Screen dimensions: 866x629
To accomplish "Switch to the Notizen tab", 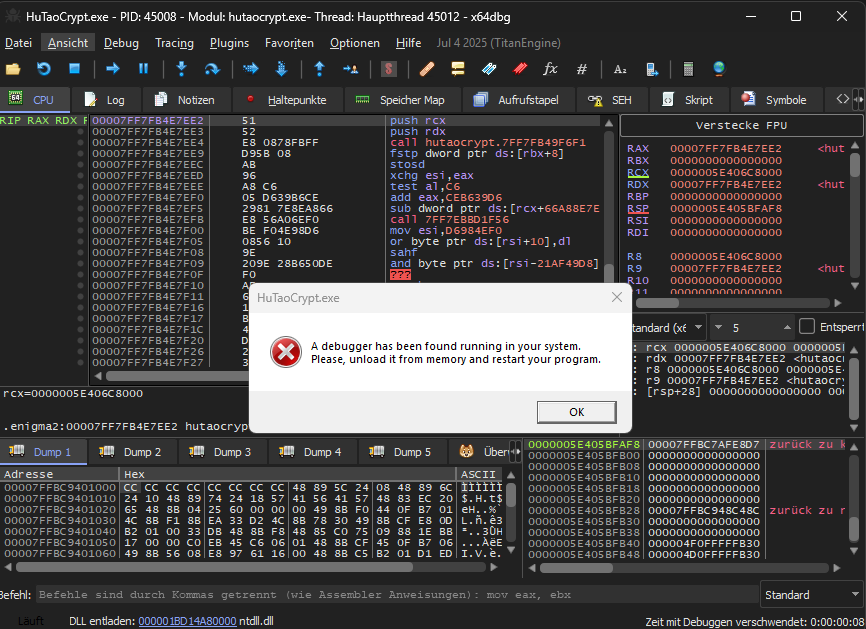I will coord(185,100).
